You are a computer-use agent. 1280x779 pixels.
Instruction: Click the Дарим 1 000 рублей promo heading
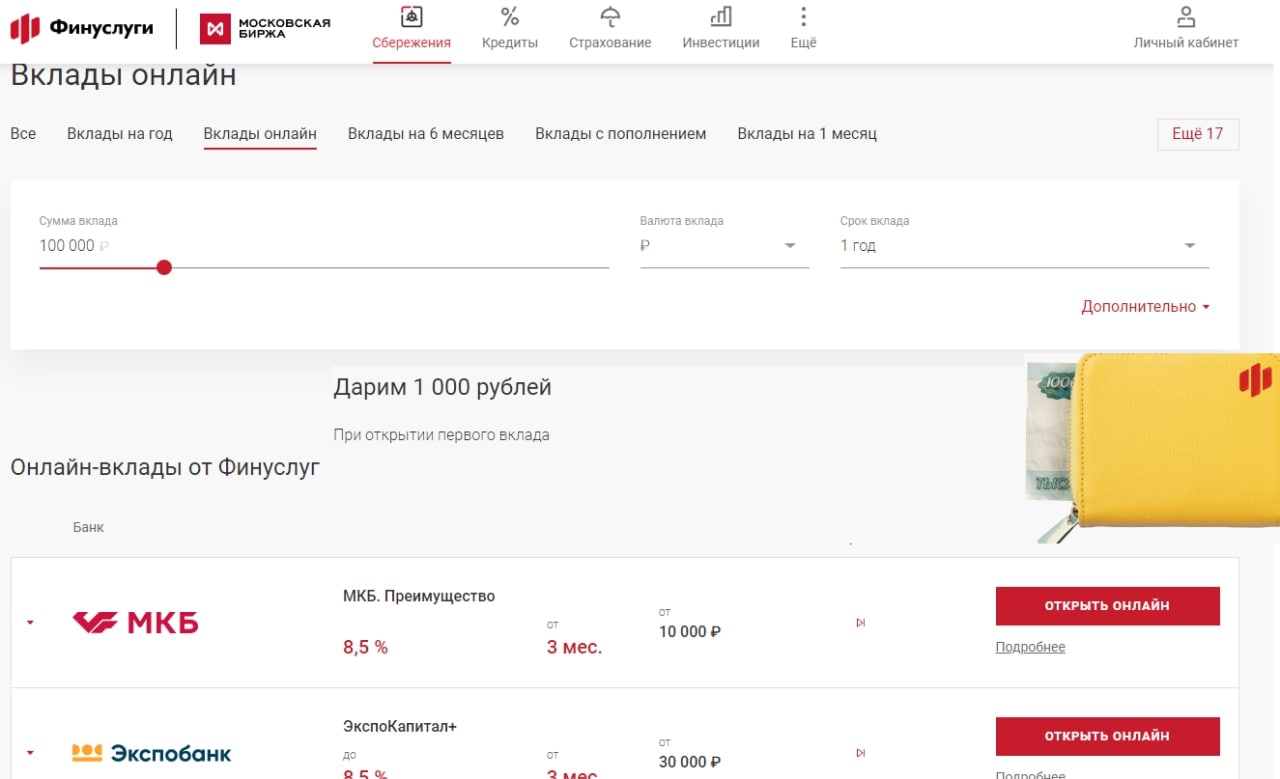(x=442, y=387)
